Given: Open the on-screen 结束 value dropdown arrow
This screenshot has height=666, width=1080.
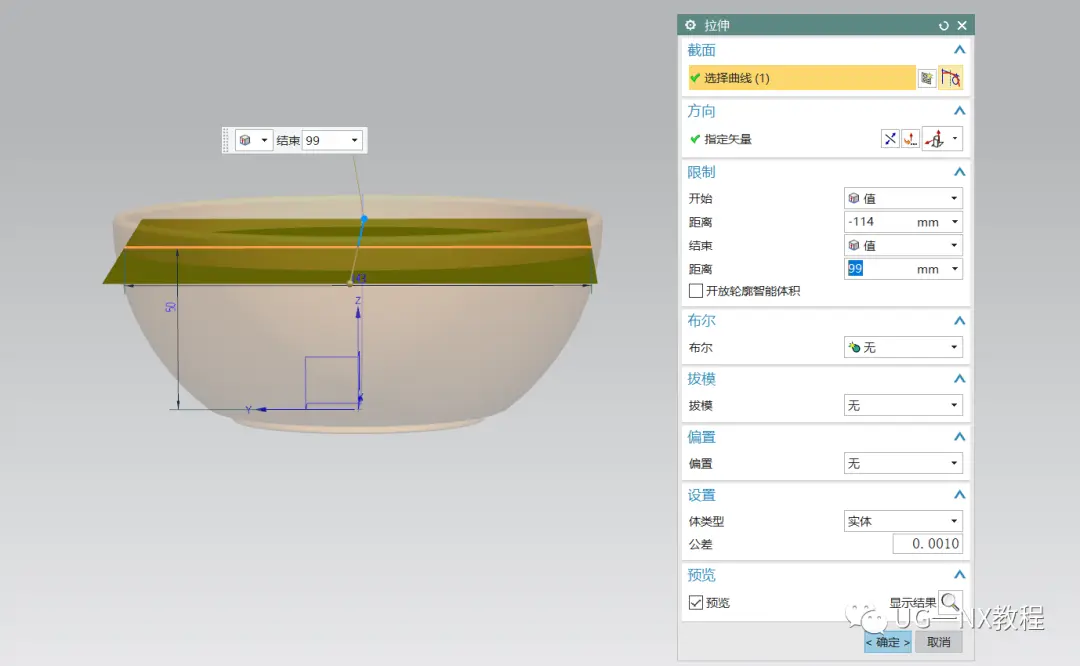Looking at the screenshot, I should tap(355, 141).
